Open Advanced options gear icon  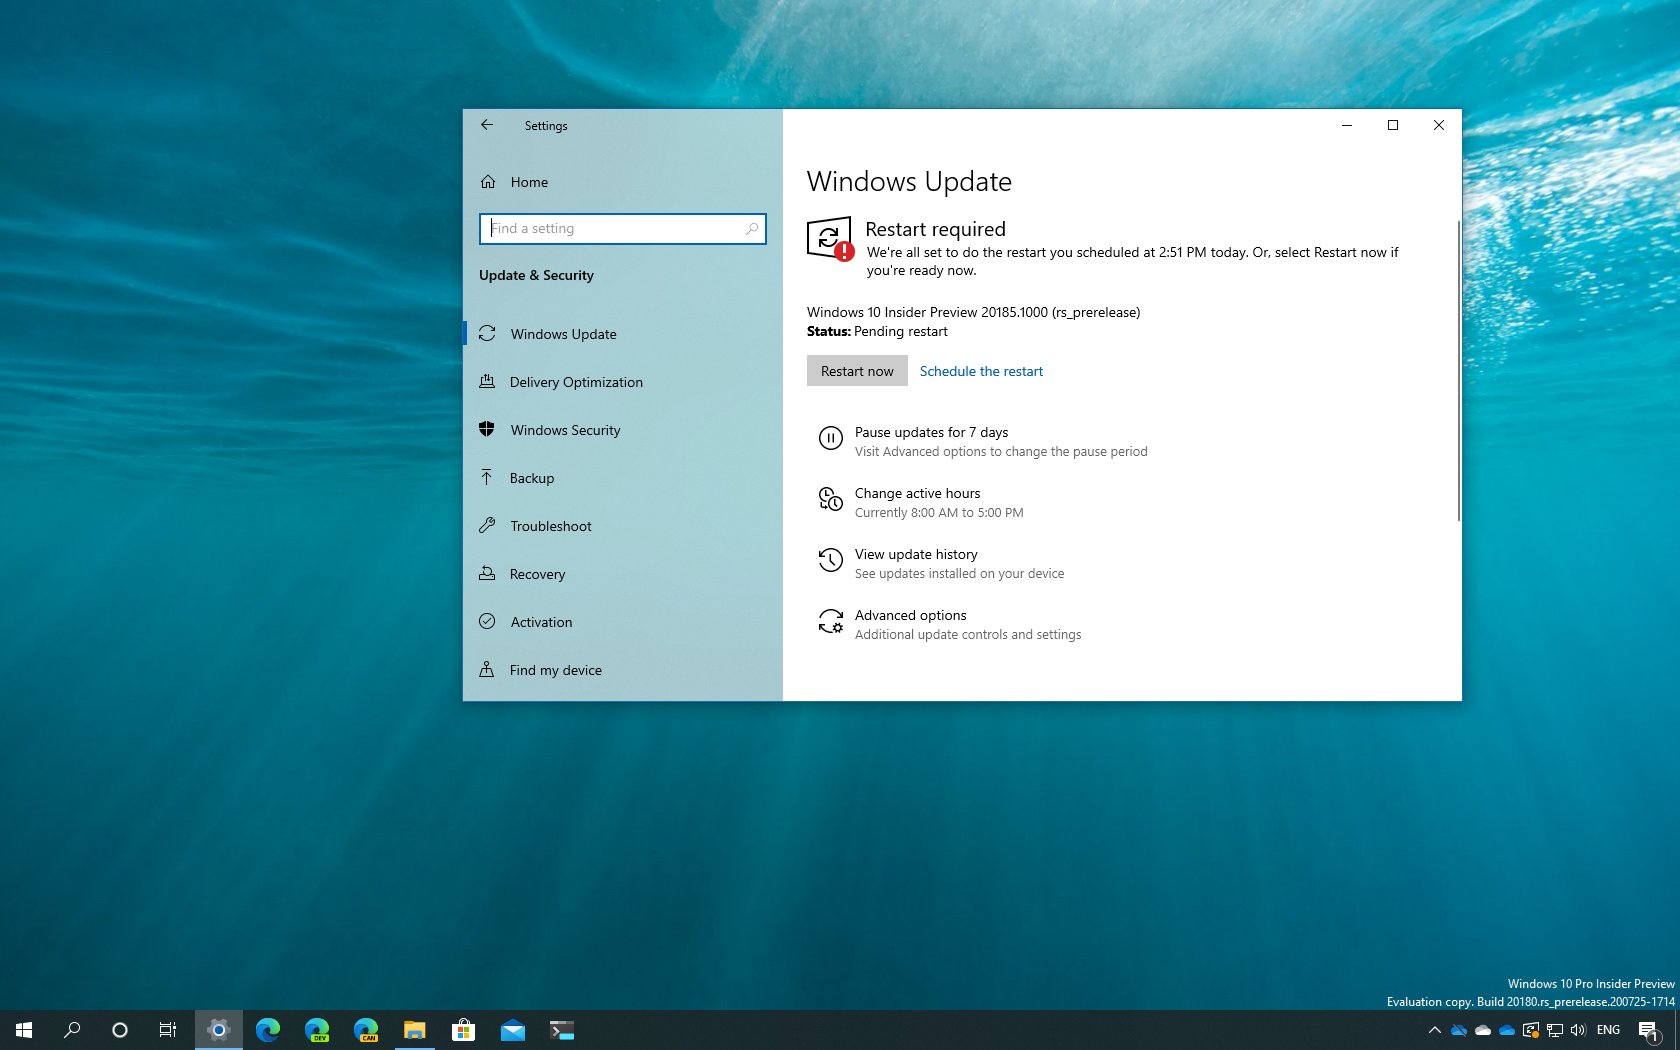coord(830,622)
